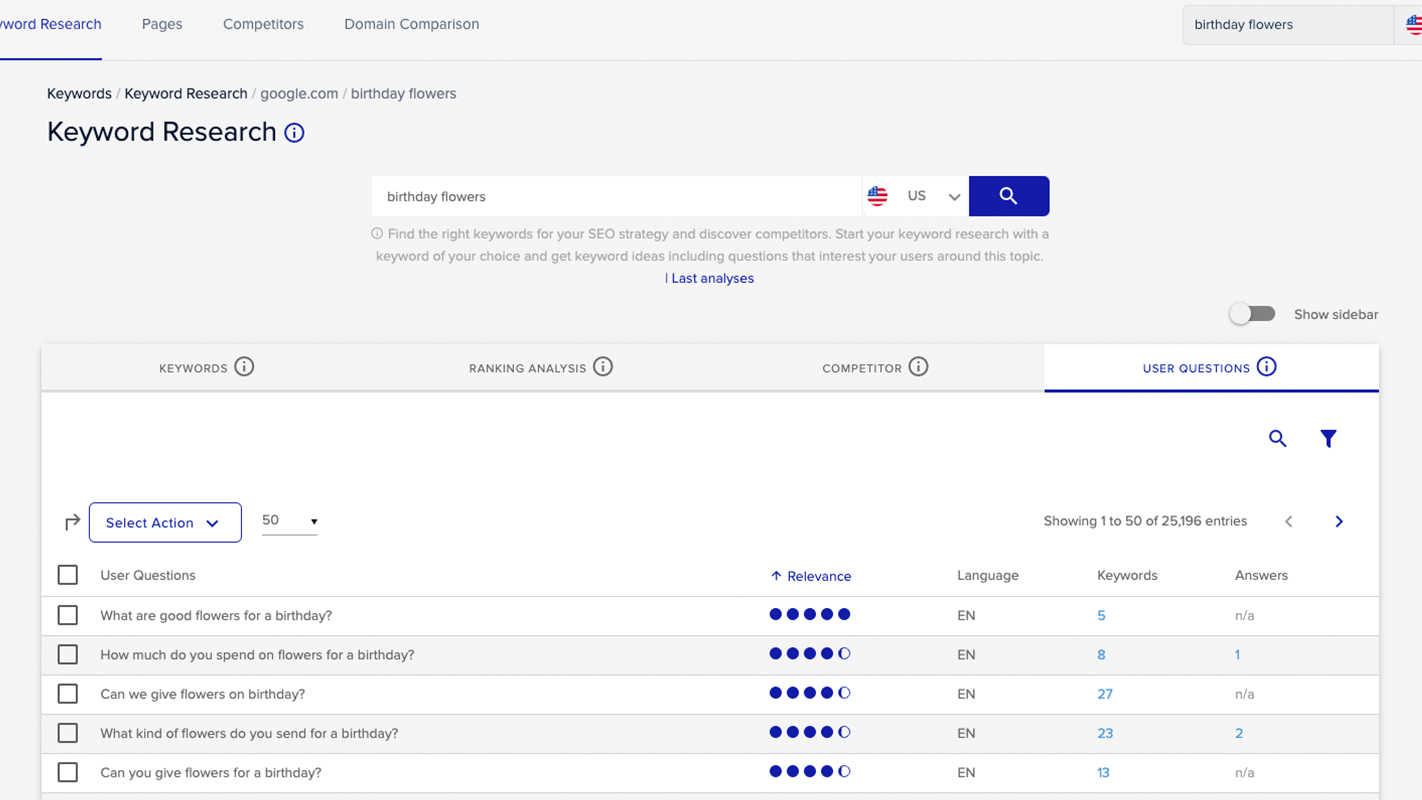Open the 50 entries-per-page dropdown
Image resolution: width=1422 pixels, height=800 pixels.
[x=289, y=521]
